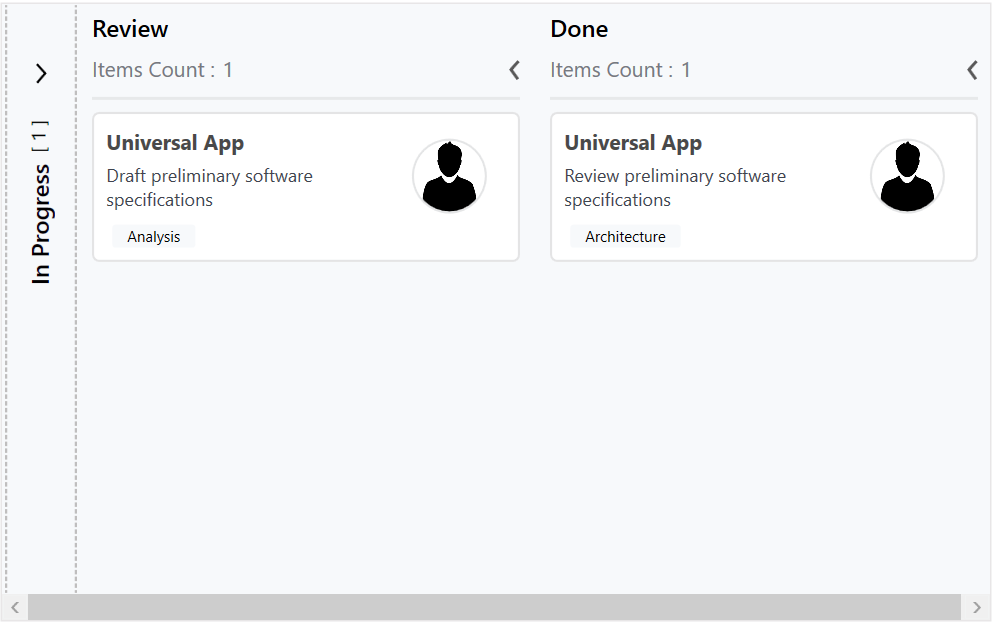Screen dimensions: 994x625
Task: Click Items Count under the Review header
Action: [x=162, y=70]
